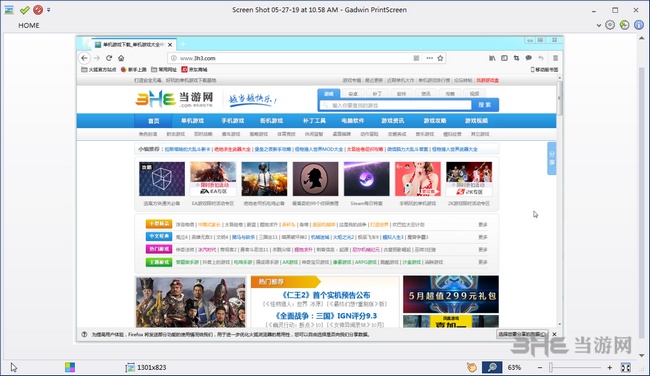This screenshot has width=650, height=376.
Task: Click the website game search input field
Action: click(396, 105)
